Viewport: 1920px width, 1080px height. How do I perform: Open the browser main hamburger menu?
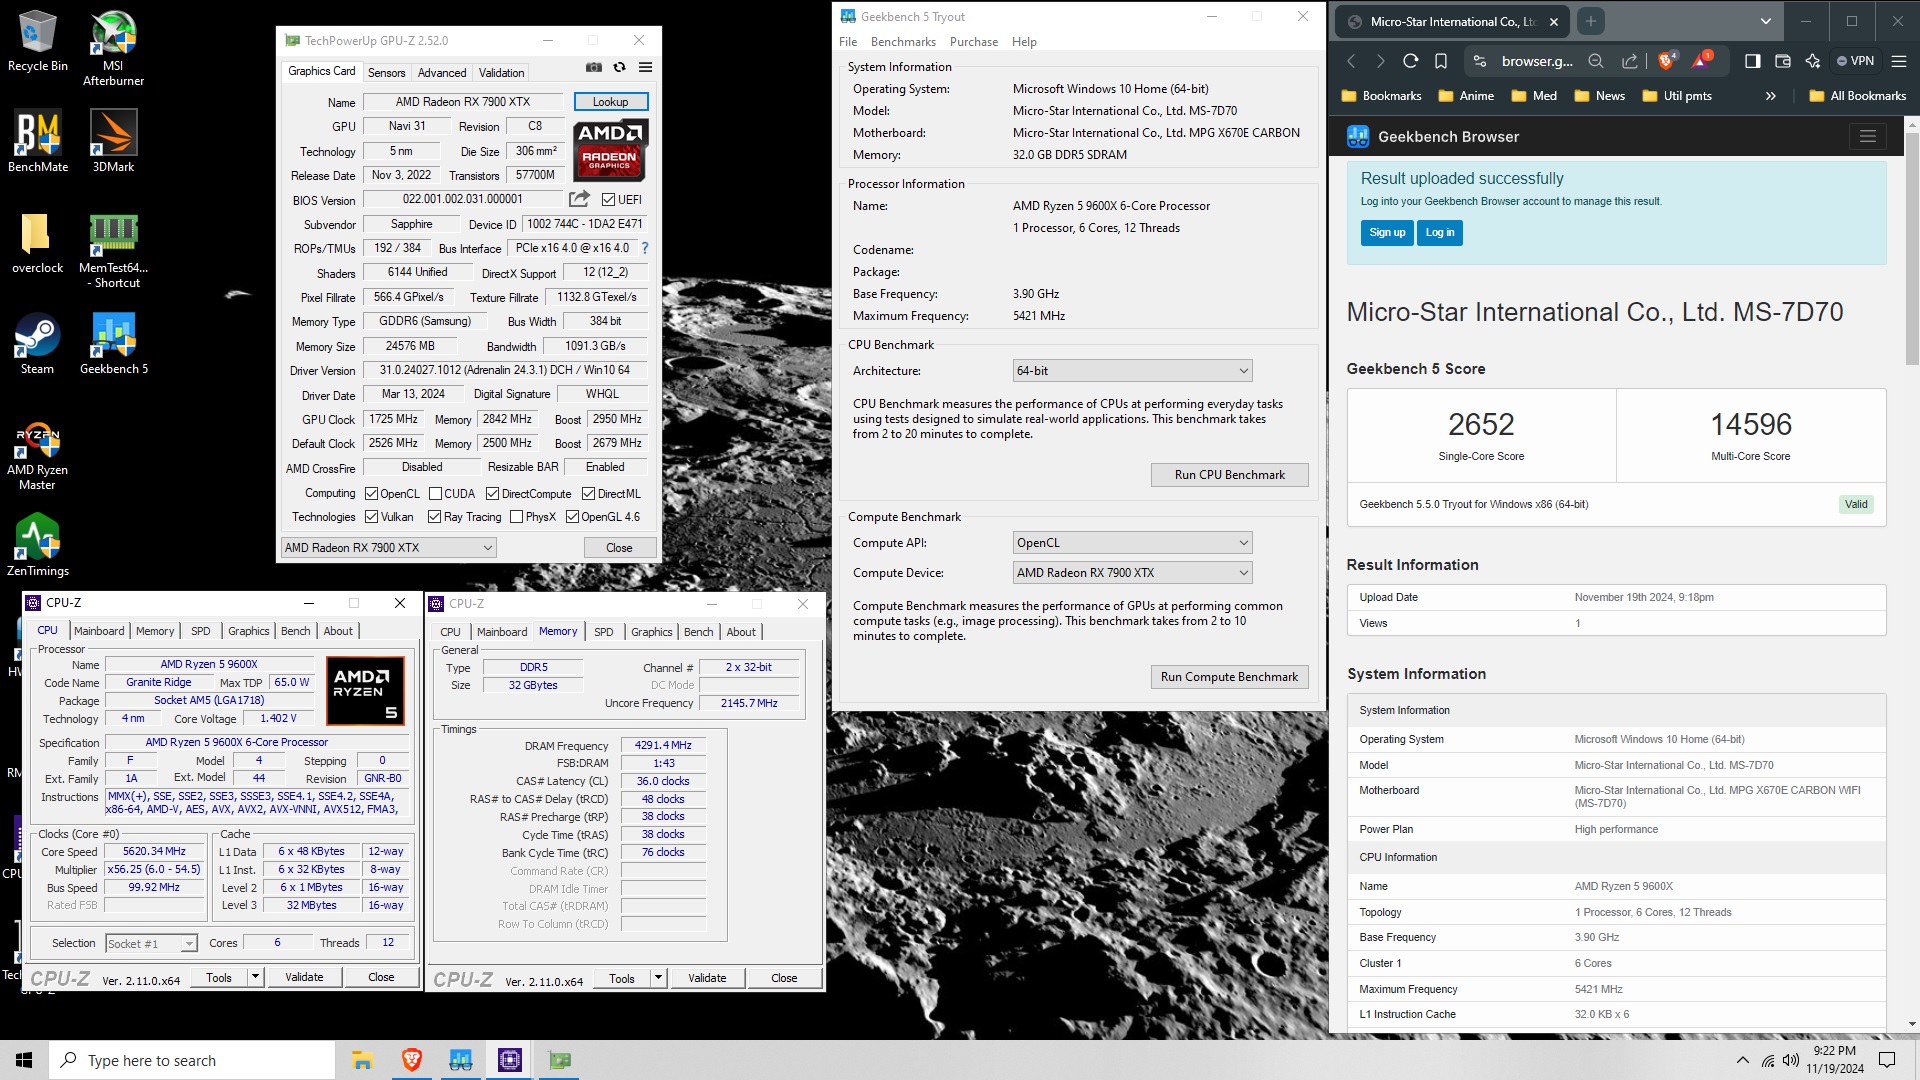pos(1899,61)
